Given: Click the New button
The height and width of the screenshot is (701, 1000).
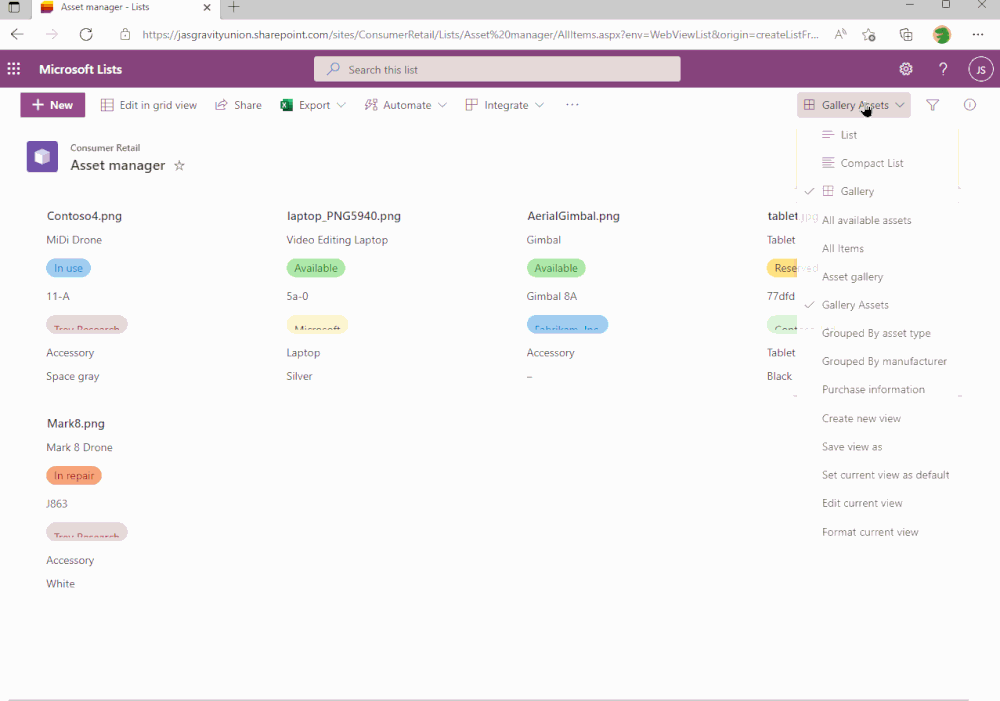Looking at the screenshot, I should (x=52, y=105).
